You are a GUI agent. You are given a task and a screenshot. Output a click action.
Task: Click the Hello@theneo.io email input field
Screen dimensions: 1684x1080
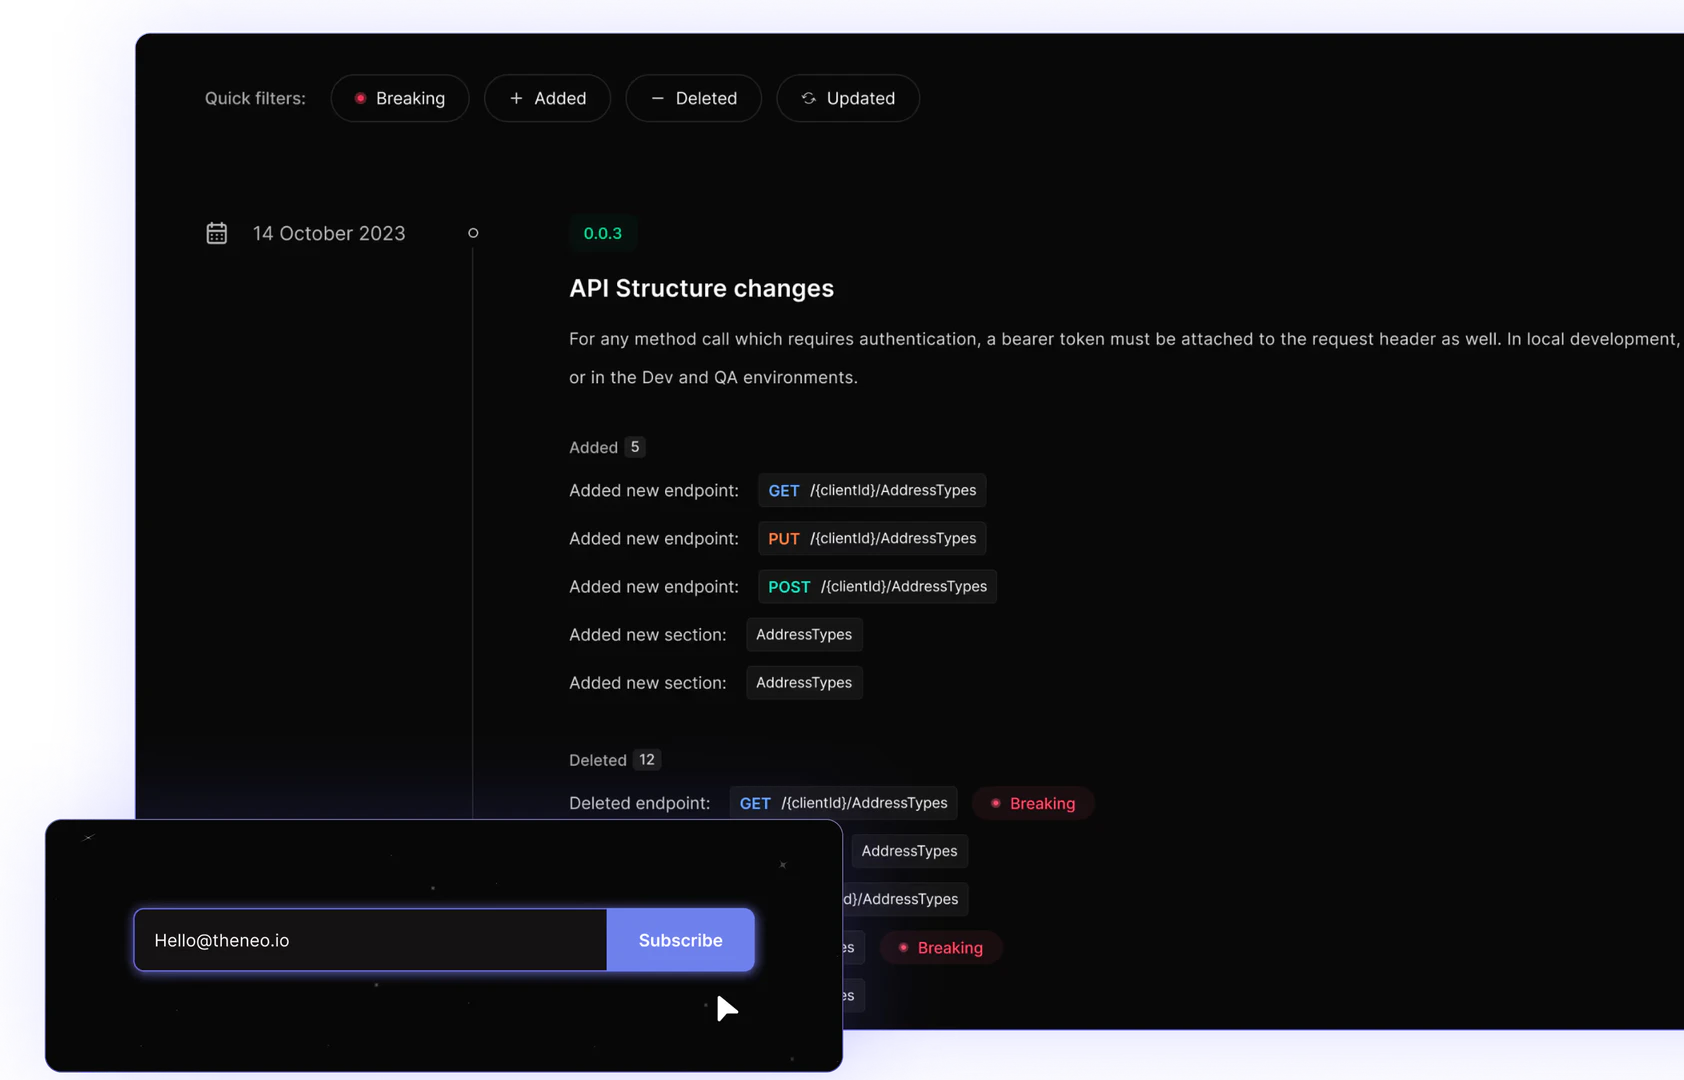coord(370,940)
